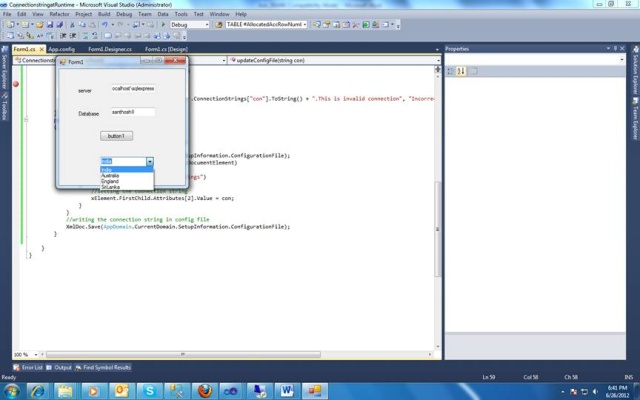Open Skype from the Windows taskbar
Viewport: 640px width, 400px height.
coord(149,391)
